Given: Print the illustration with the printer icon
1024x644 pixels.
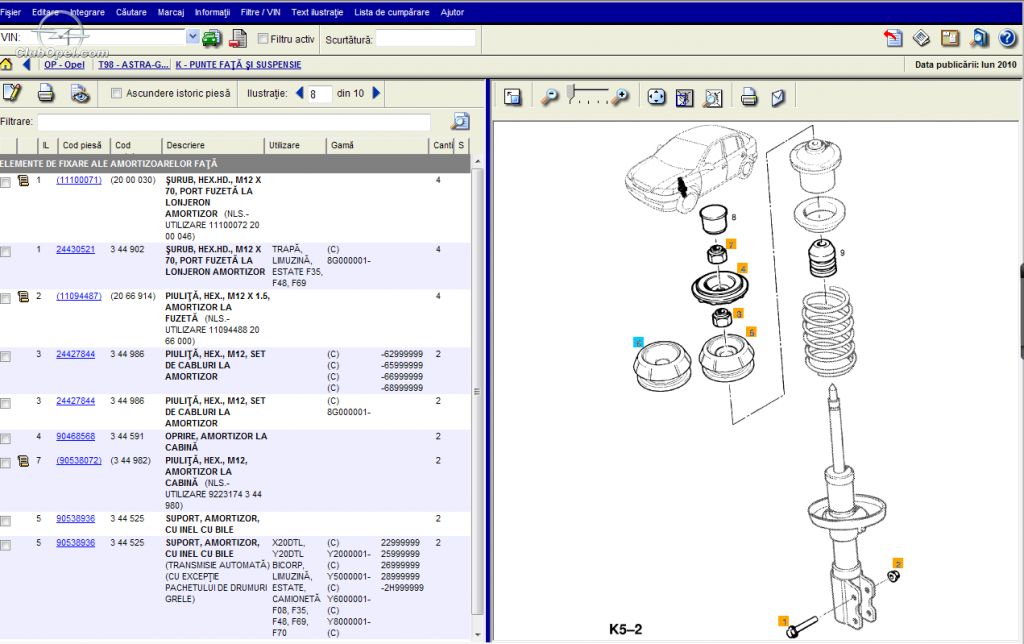Looking at the screenshot, I should click(749, 97).
